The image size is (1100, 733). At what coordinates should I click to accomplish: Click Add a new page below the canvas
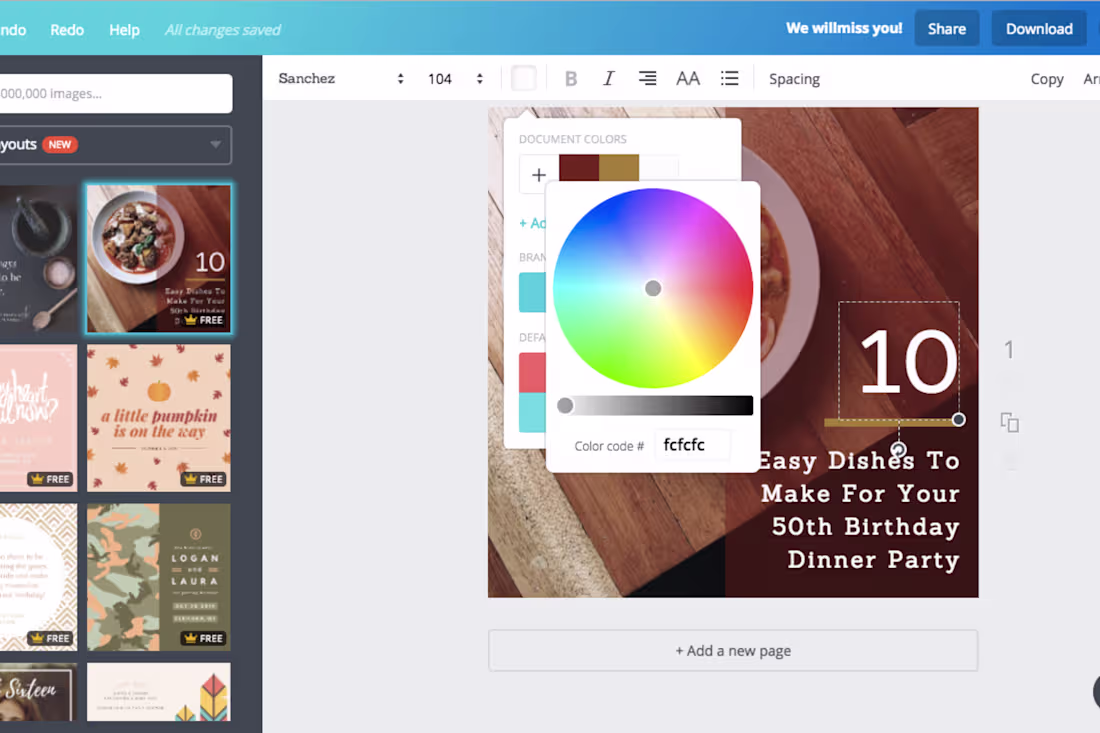(x=733, y=650)
